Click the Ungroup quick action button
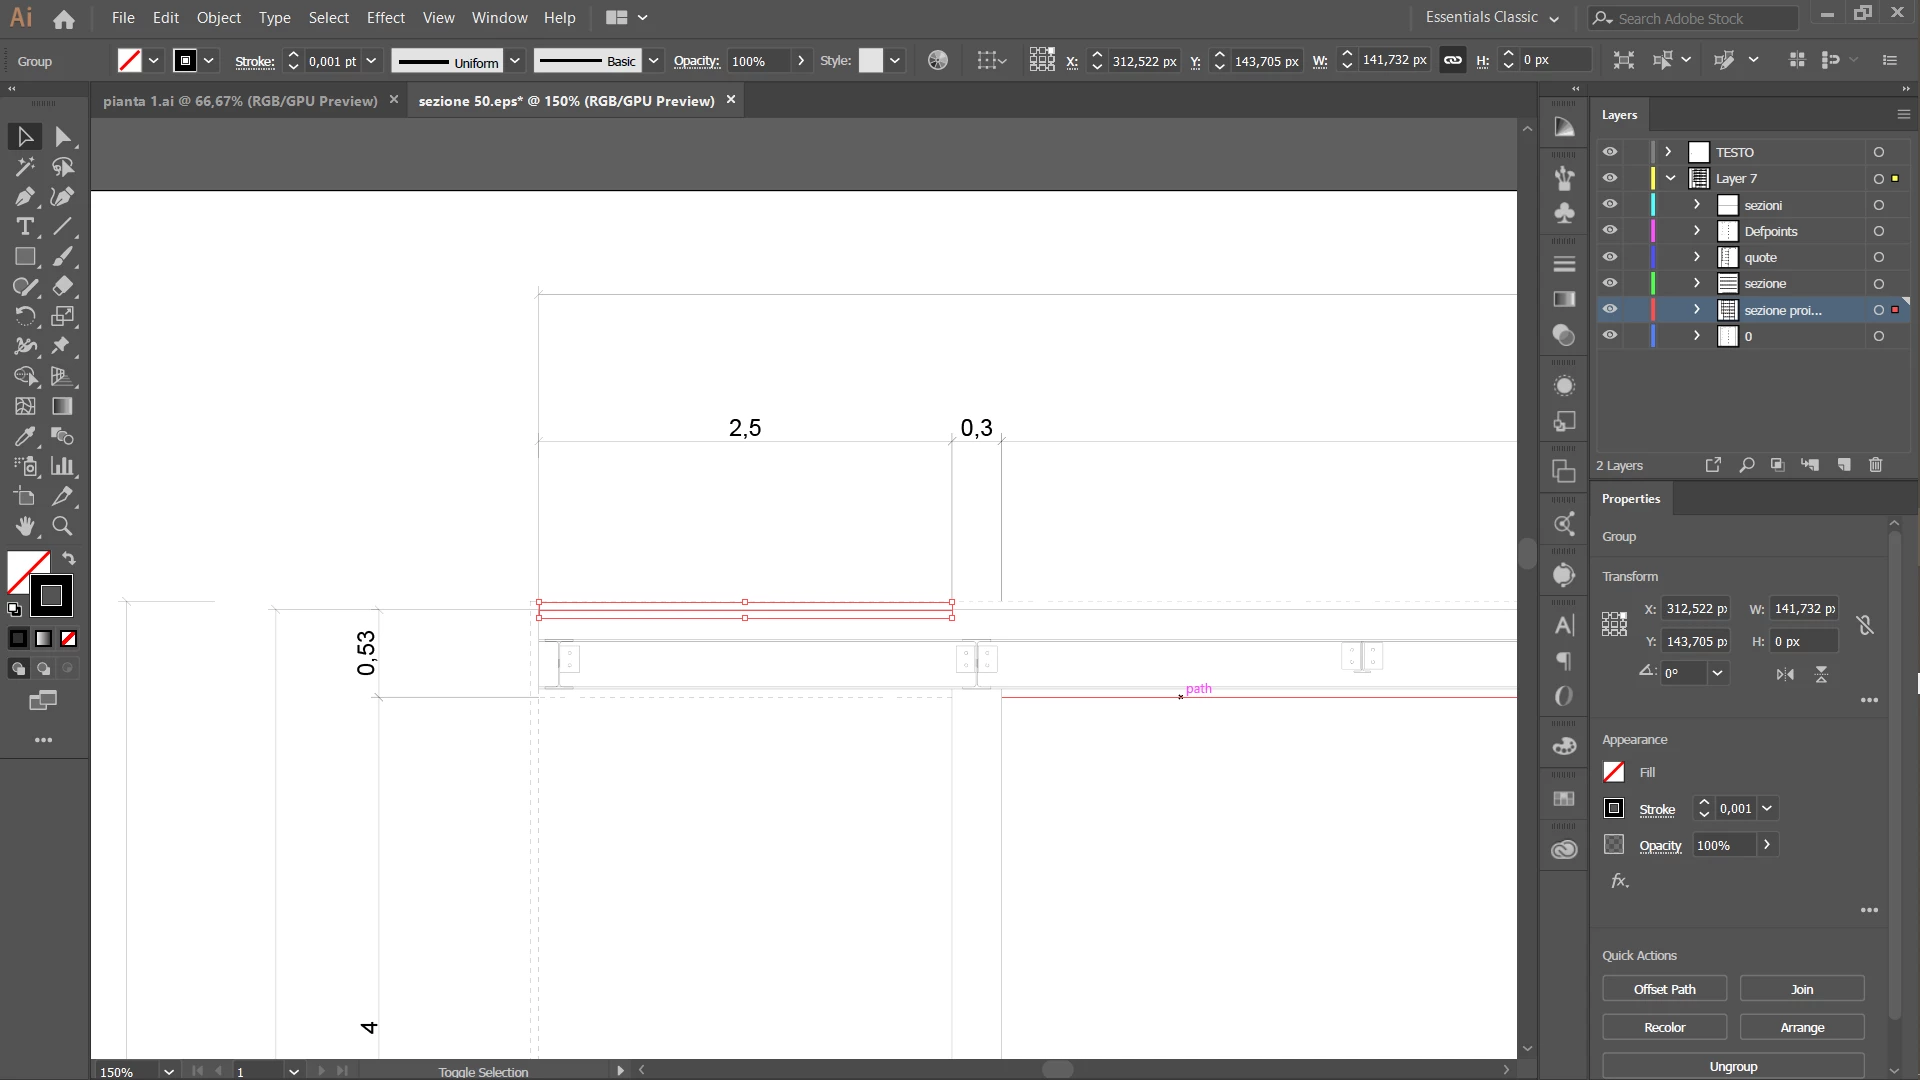The width and height of the screenshot is (1920, 1080). [x=1733, y=1066]
